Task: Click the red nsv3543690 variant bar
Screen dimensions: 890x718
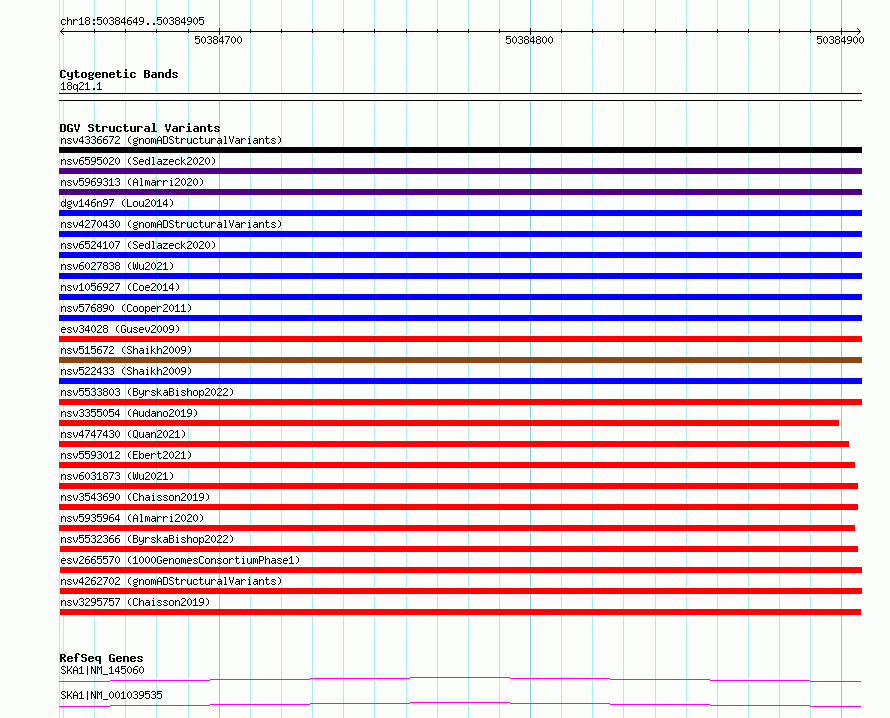Action: [x=459, y=507]
